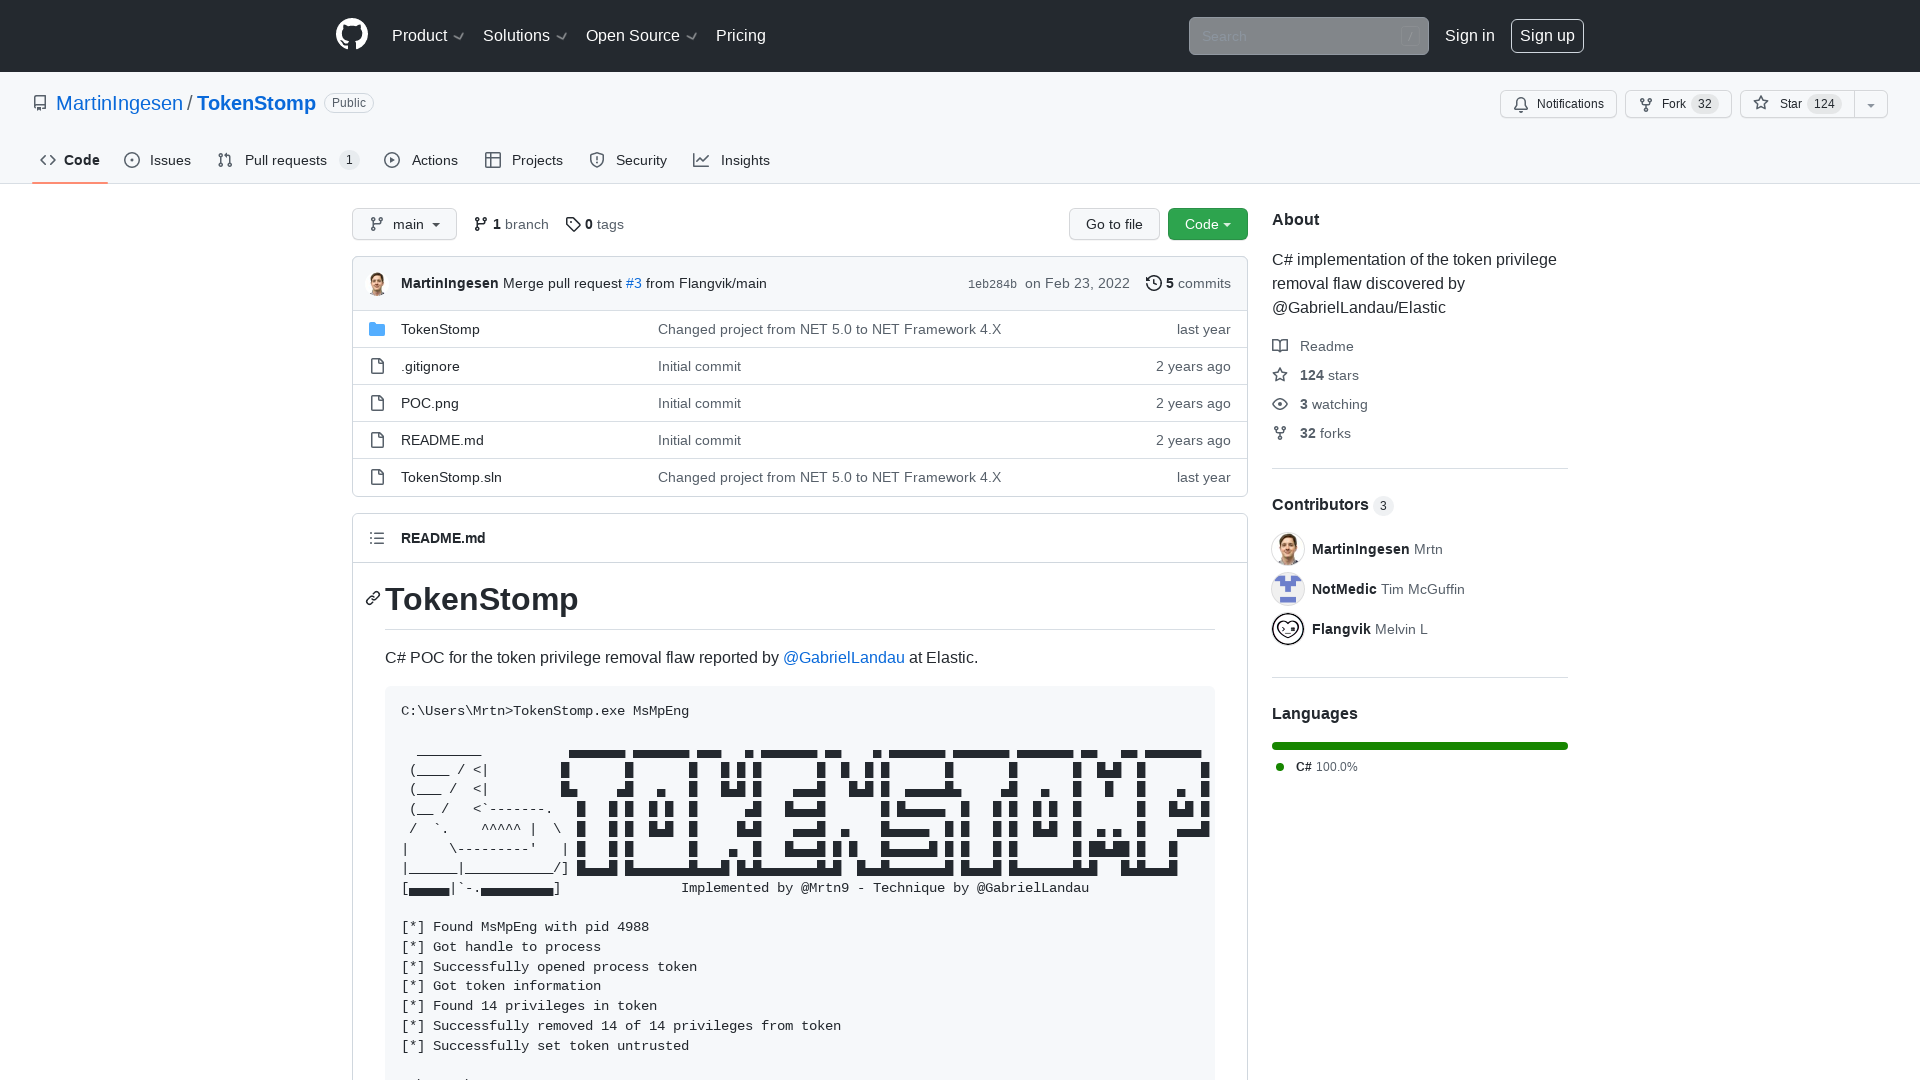Expand the star lists dropdown arrow
Image resolution: width=1920 pixels, height=1080 pixels.
click(1871, 104)
